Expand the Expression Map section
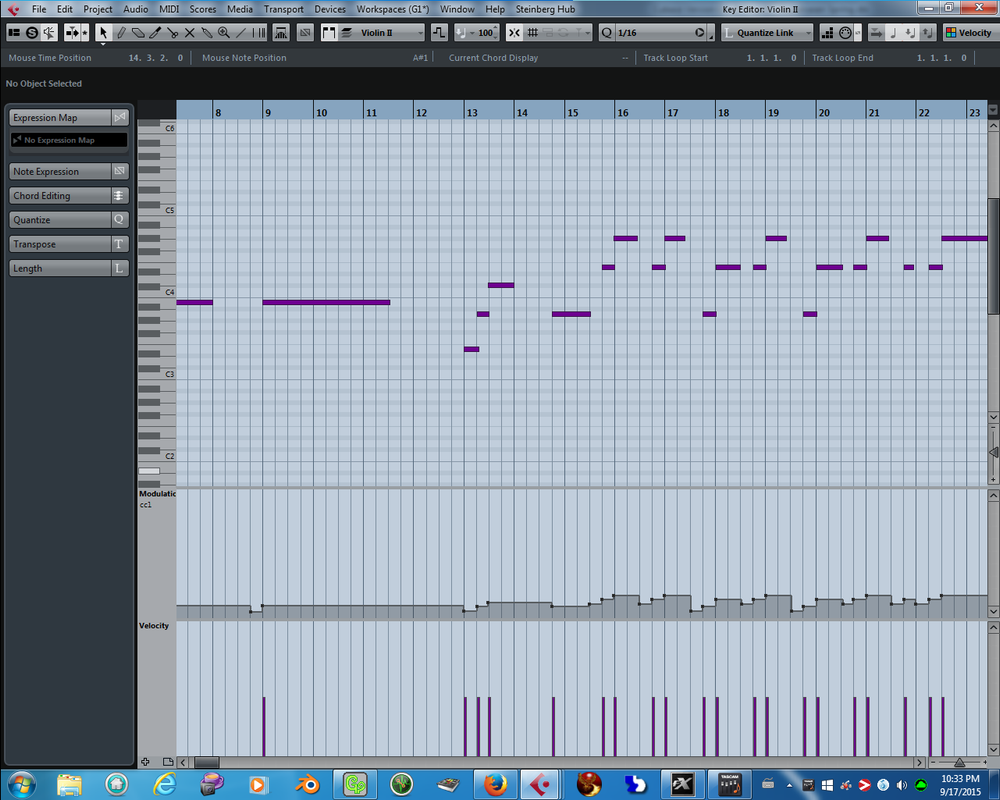The width and height of the screenshot is (1000, 800). [x=69, y=117]
